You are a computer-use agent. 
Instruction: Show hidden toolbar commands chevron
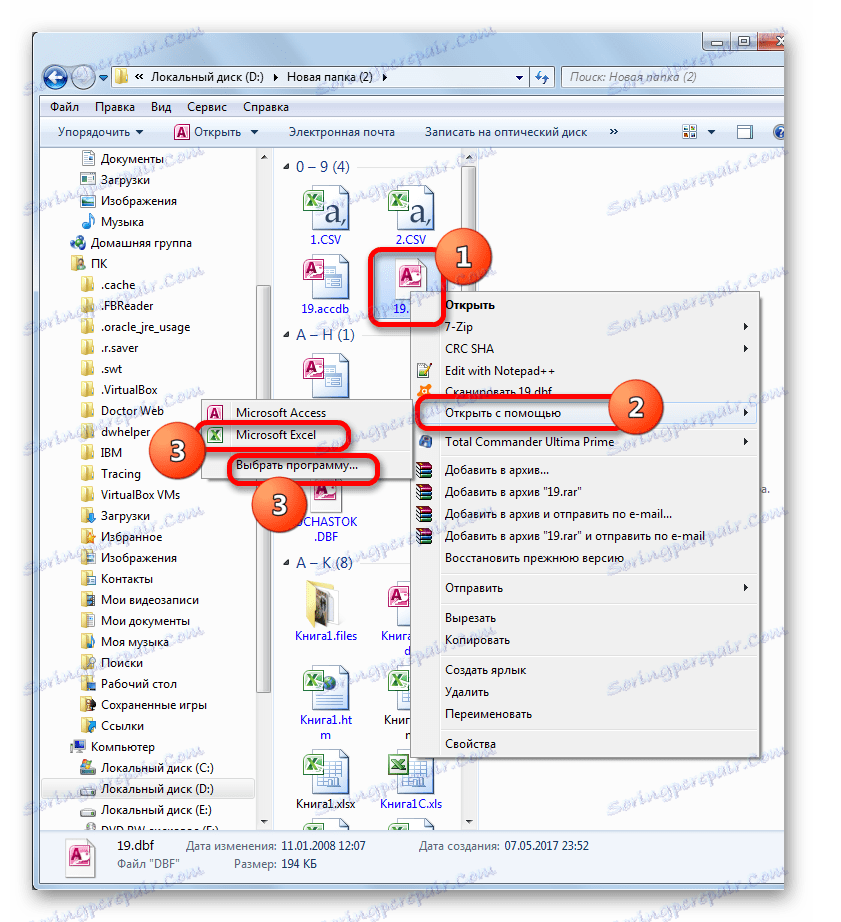(x=614, y=132)
